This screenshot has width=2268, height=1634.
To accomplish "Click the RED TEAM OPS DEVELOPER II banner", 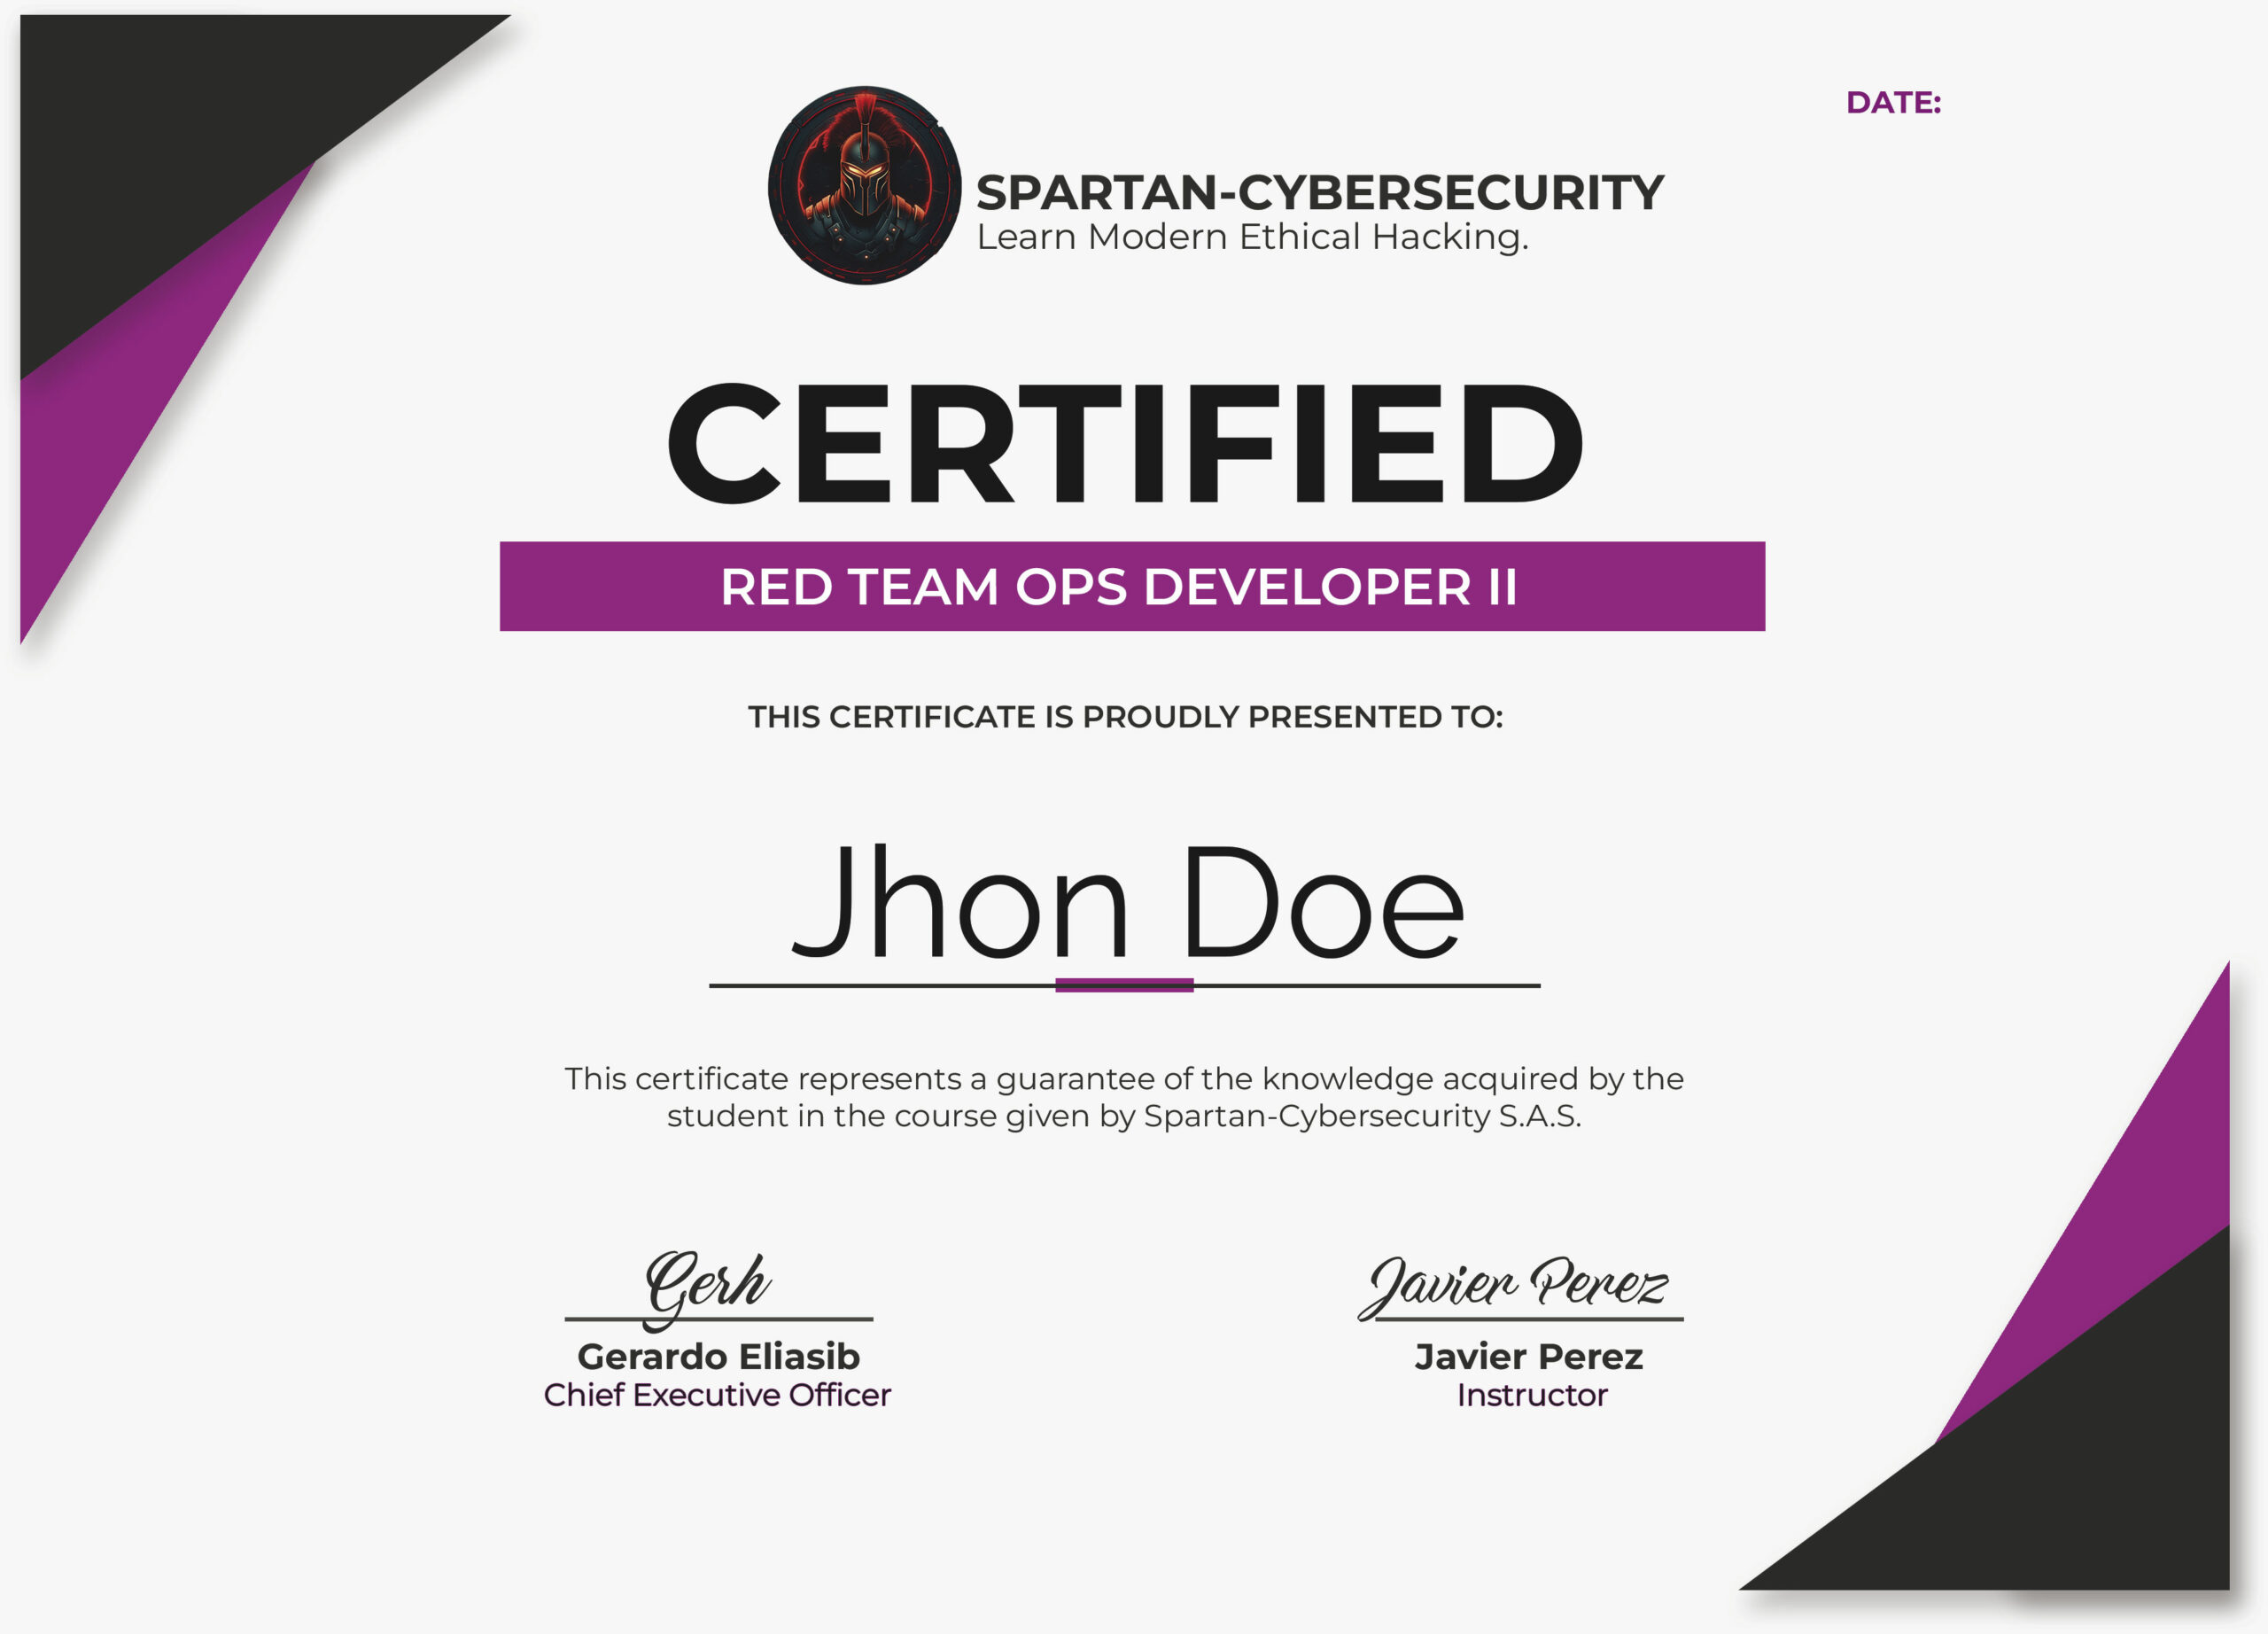I will click(x=1132, y=586).
